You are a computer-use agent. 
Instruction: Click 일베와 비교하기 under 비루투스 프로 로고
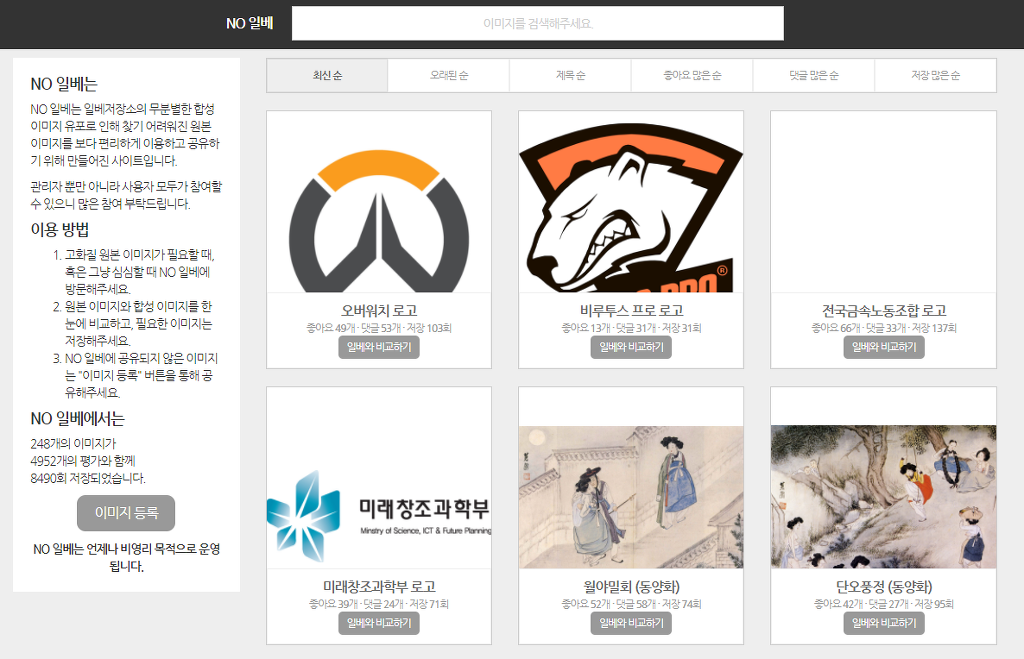(631, 347)
